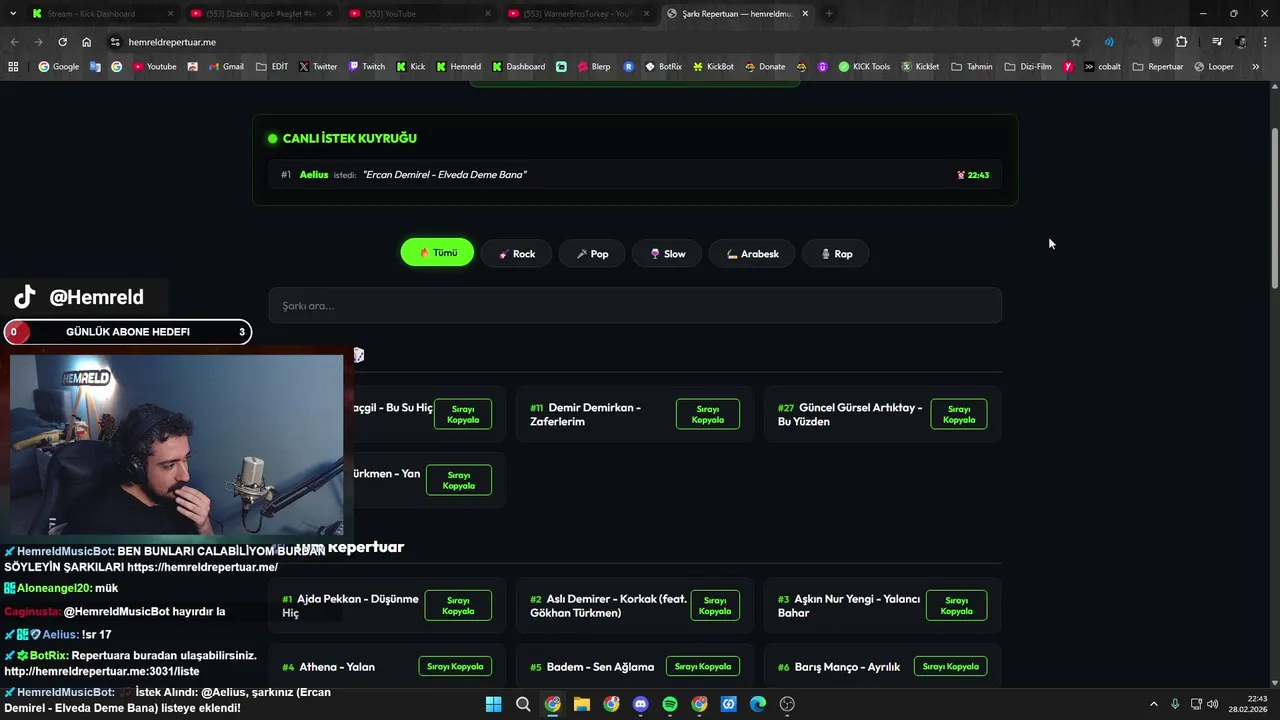Show more bookmarks overflow chevron
The height and width of the screenshot is (720, 1280).
1256,67
